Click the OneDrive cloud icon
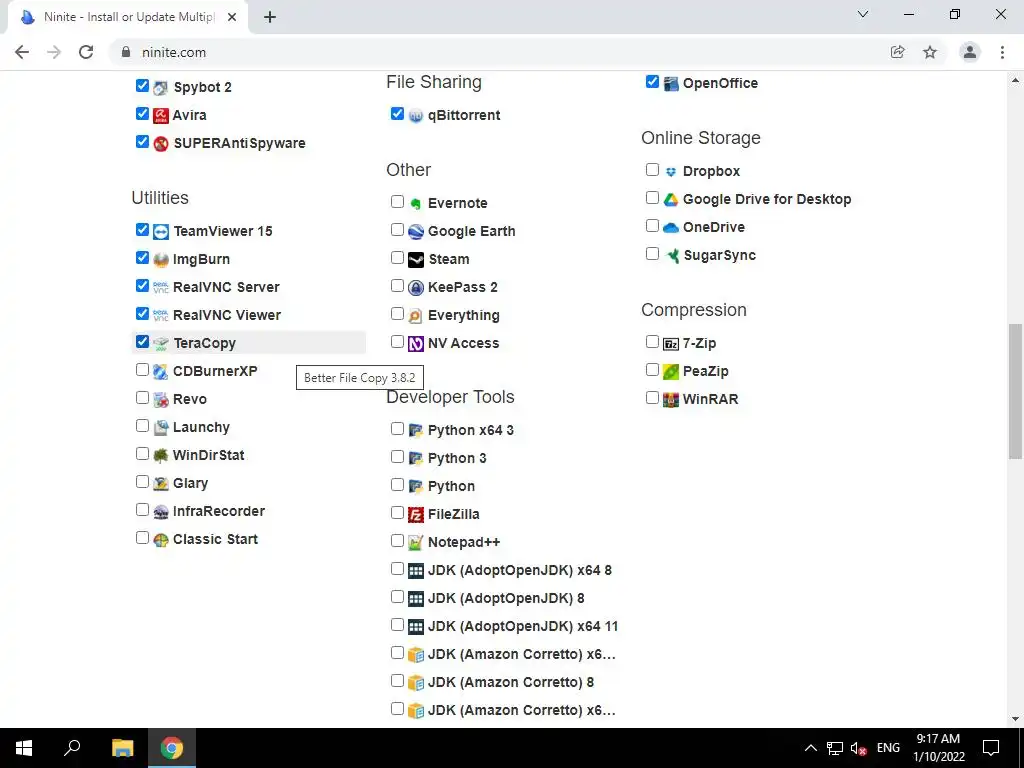This screenshot has width=1024, height=768. coord(671,228)
